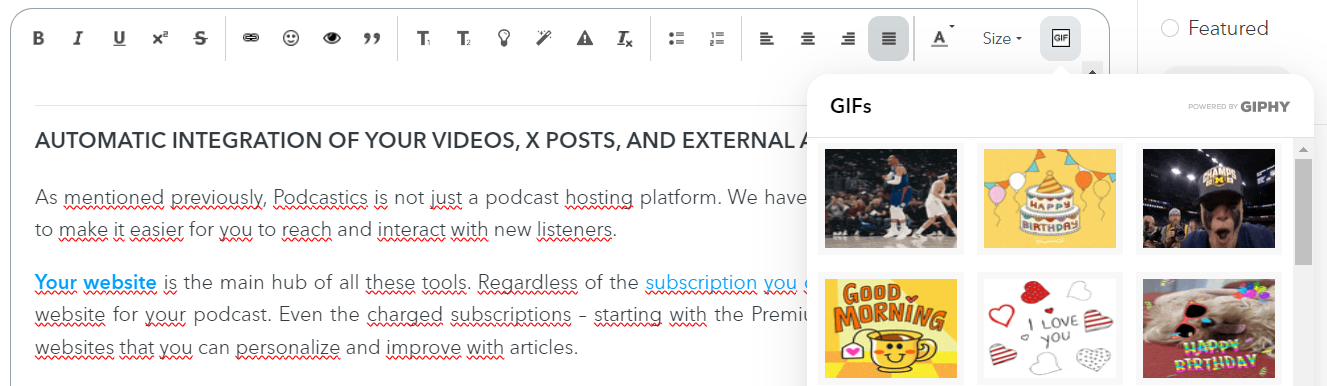Click the eye preview icon
Image resolution: width=1327 pixels, height=386 pixels.
coord(332,39)
